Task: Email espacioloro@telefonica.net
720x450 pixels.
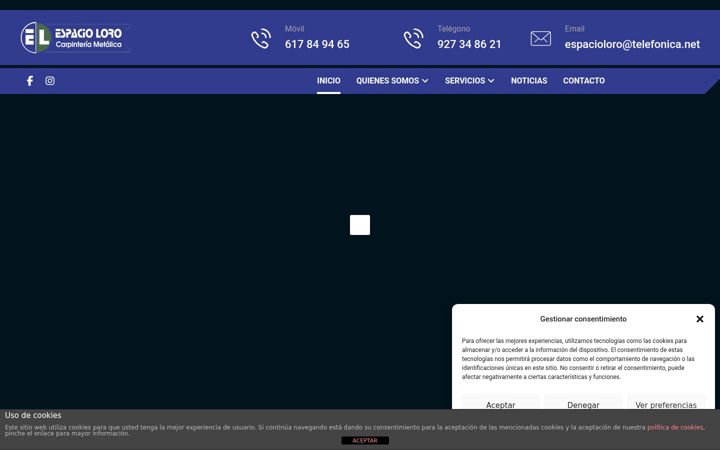Action: tap(632, 45)
